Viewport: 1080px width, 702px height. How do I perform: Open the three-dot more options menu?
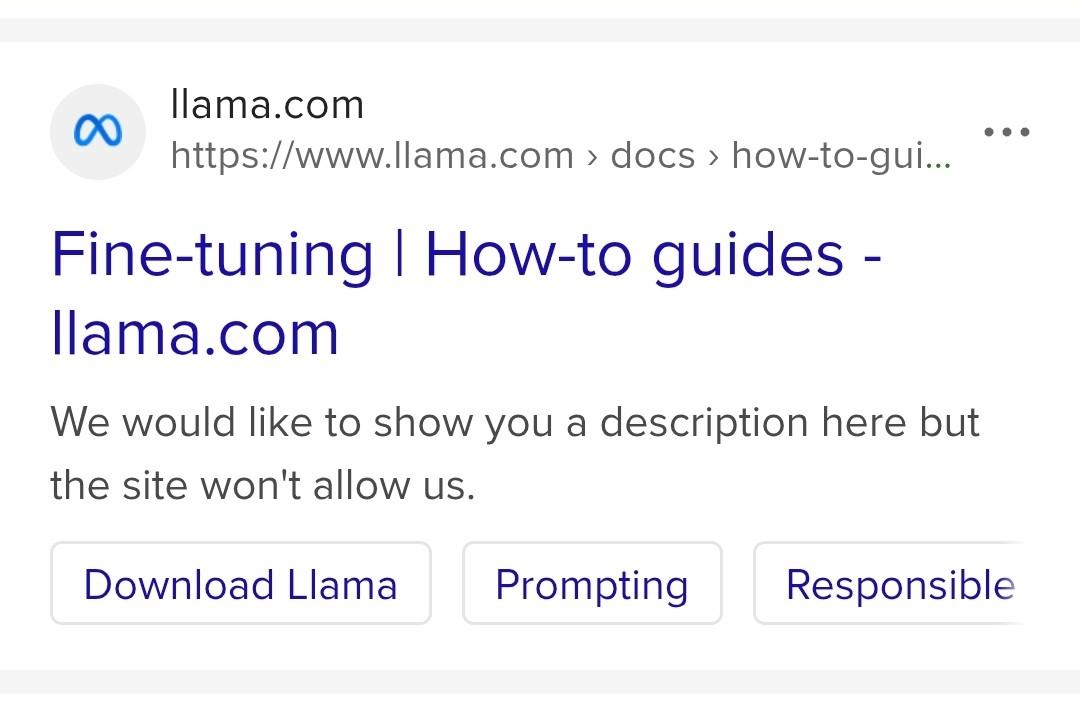(1006, 132)
